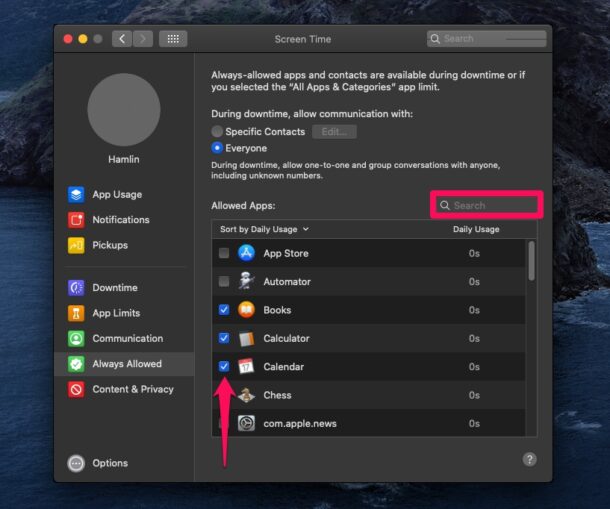Switch to the App Usage section
This screenshot has width=610, height=509.
pyautogui.click(x=117, y=194)
